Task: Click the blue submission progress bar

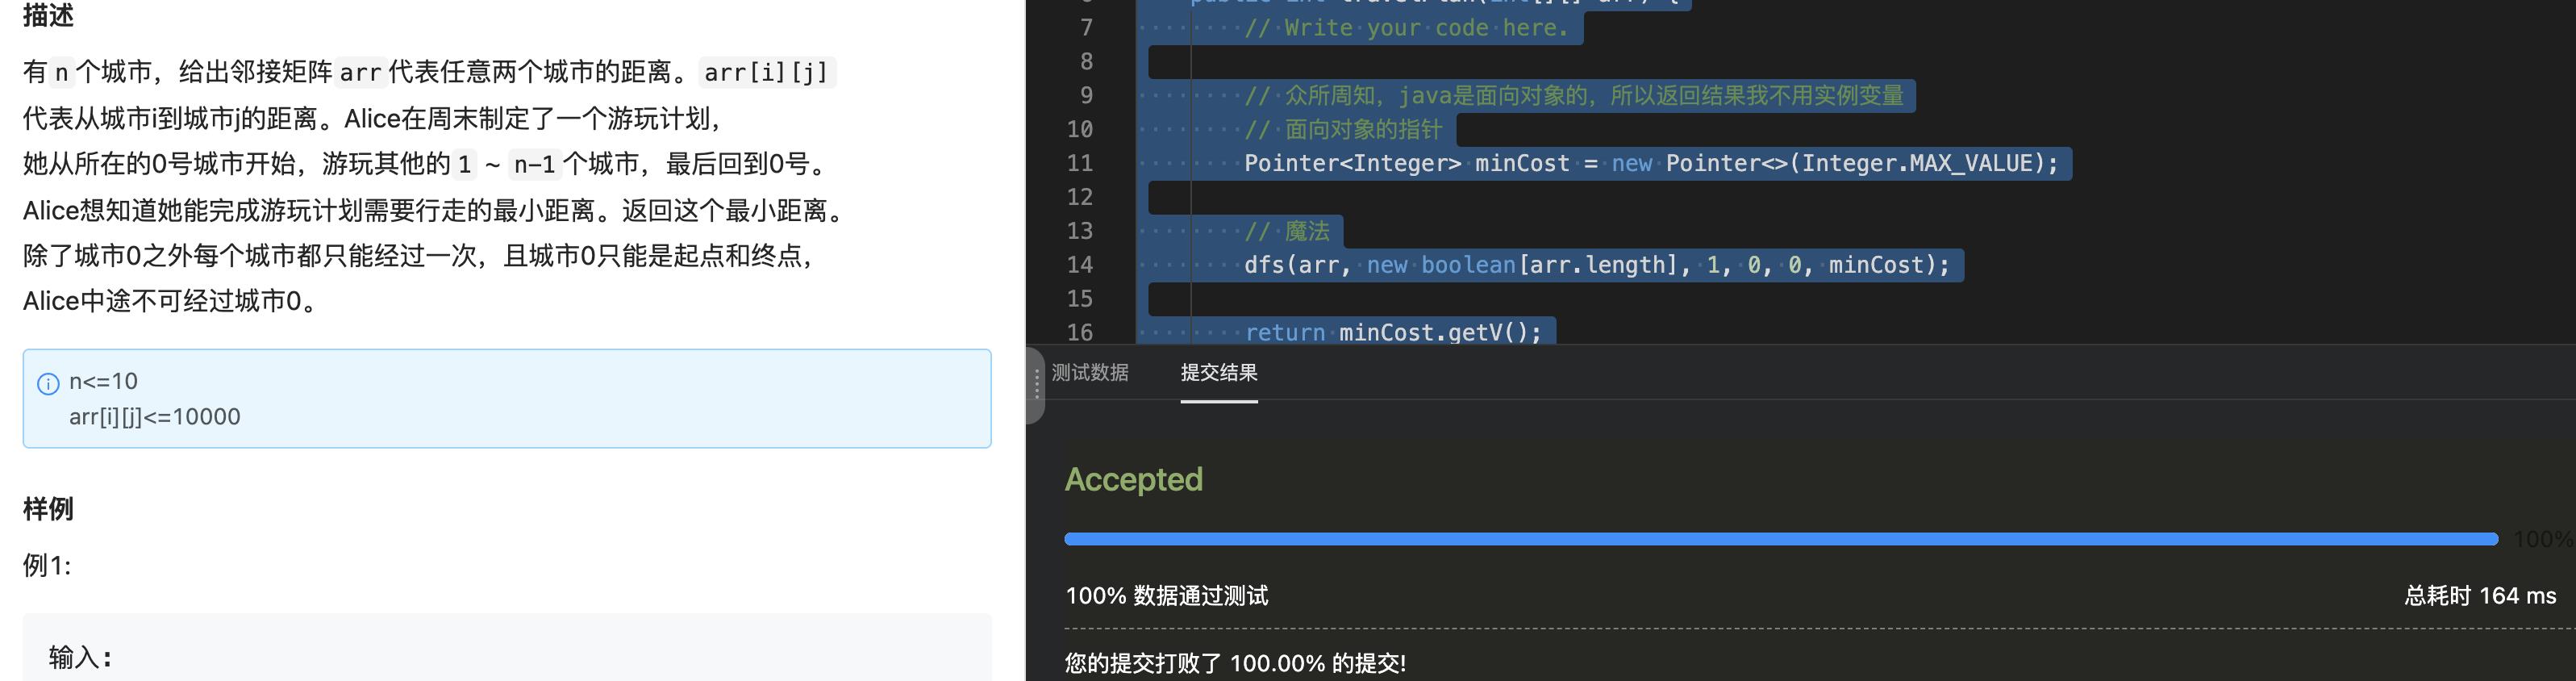Action: tap(1781, 539)
